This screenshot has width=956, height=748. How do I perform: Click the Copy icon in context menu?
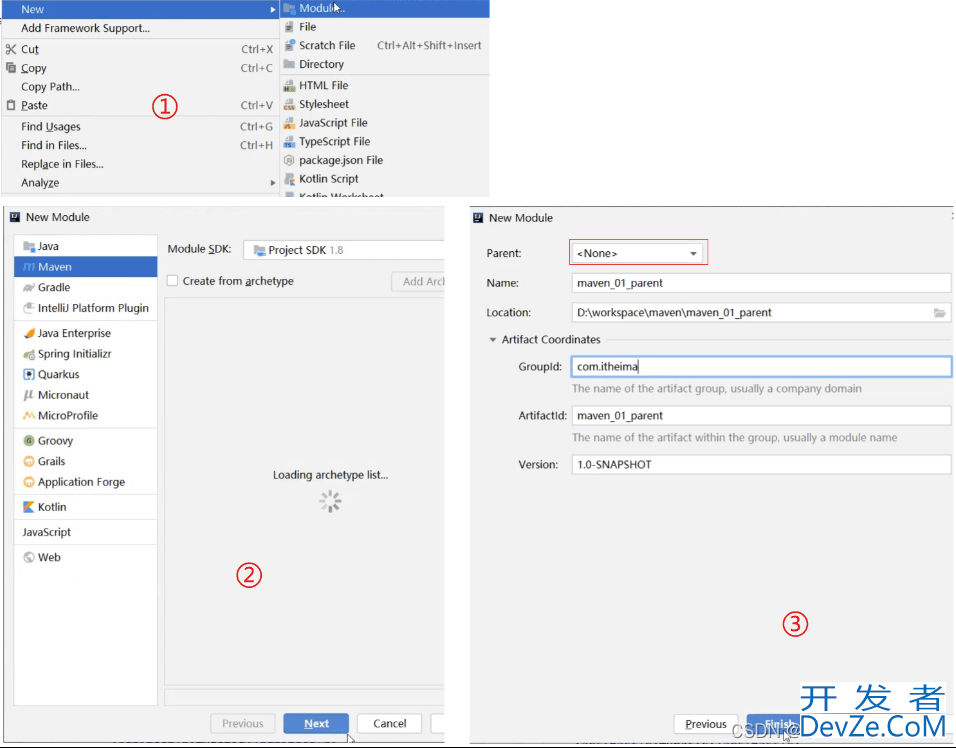pos(11,68)
